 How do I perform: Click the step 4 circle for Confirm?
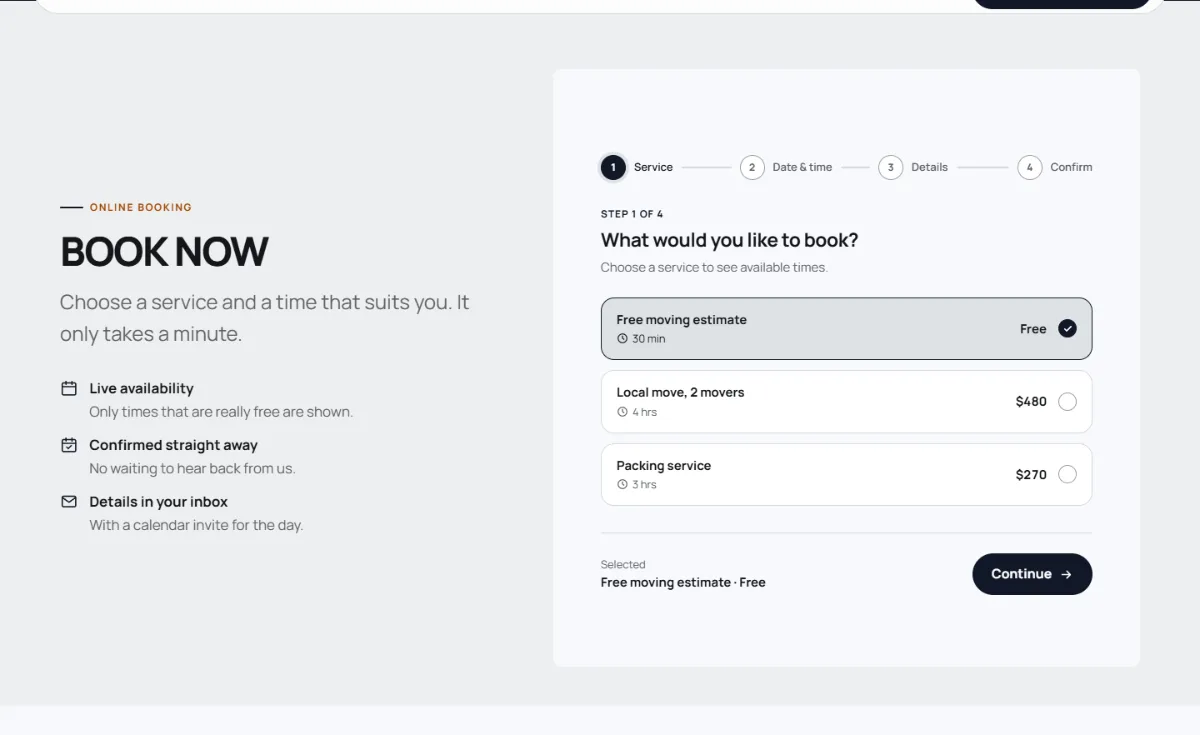[x=1030, y=167]
